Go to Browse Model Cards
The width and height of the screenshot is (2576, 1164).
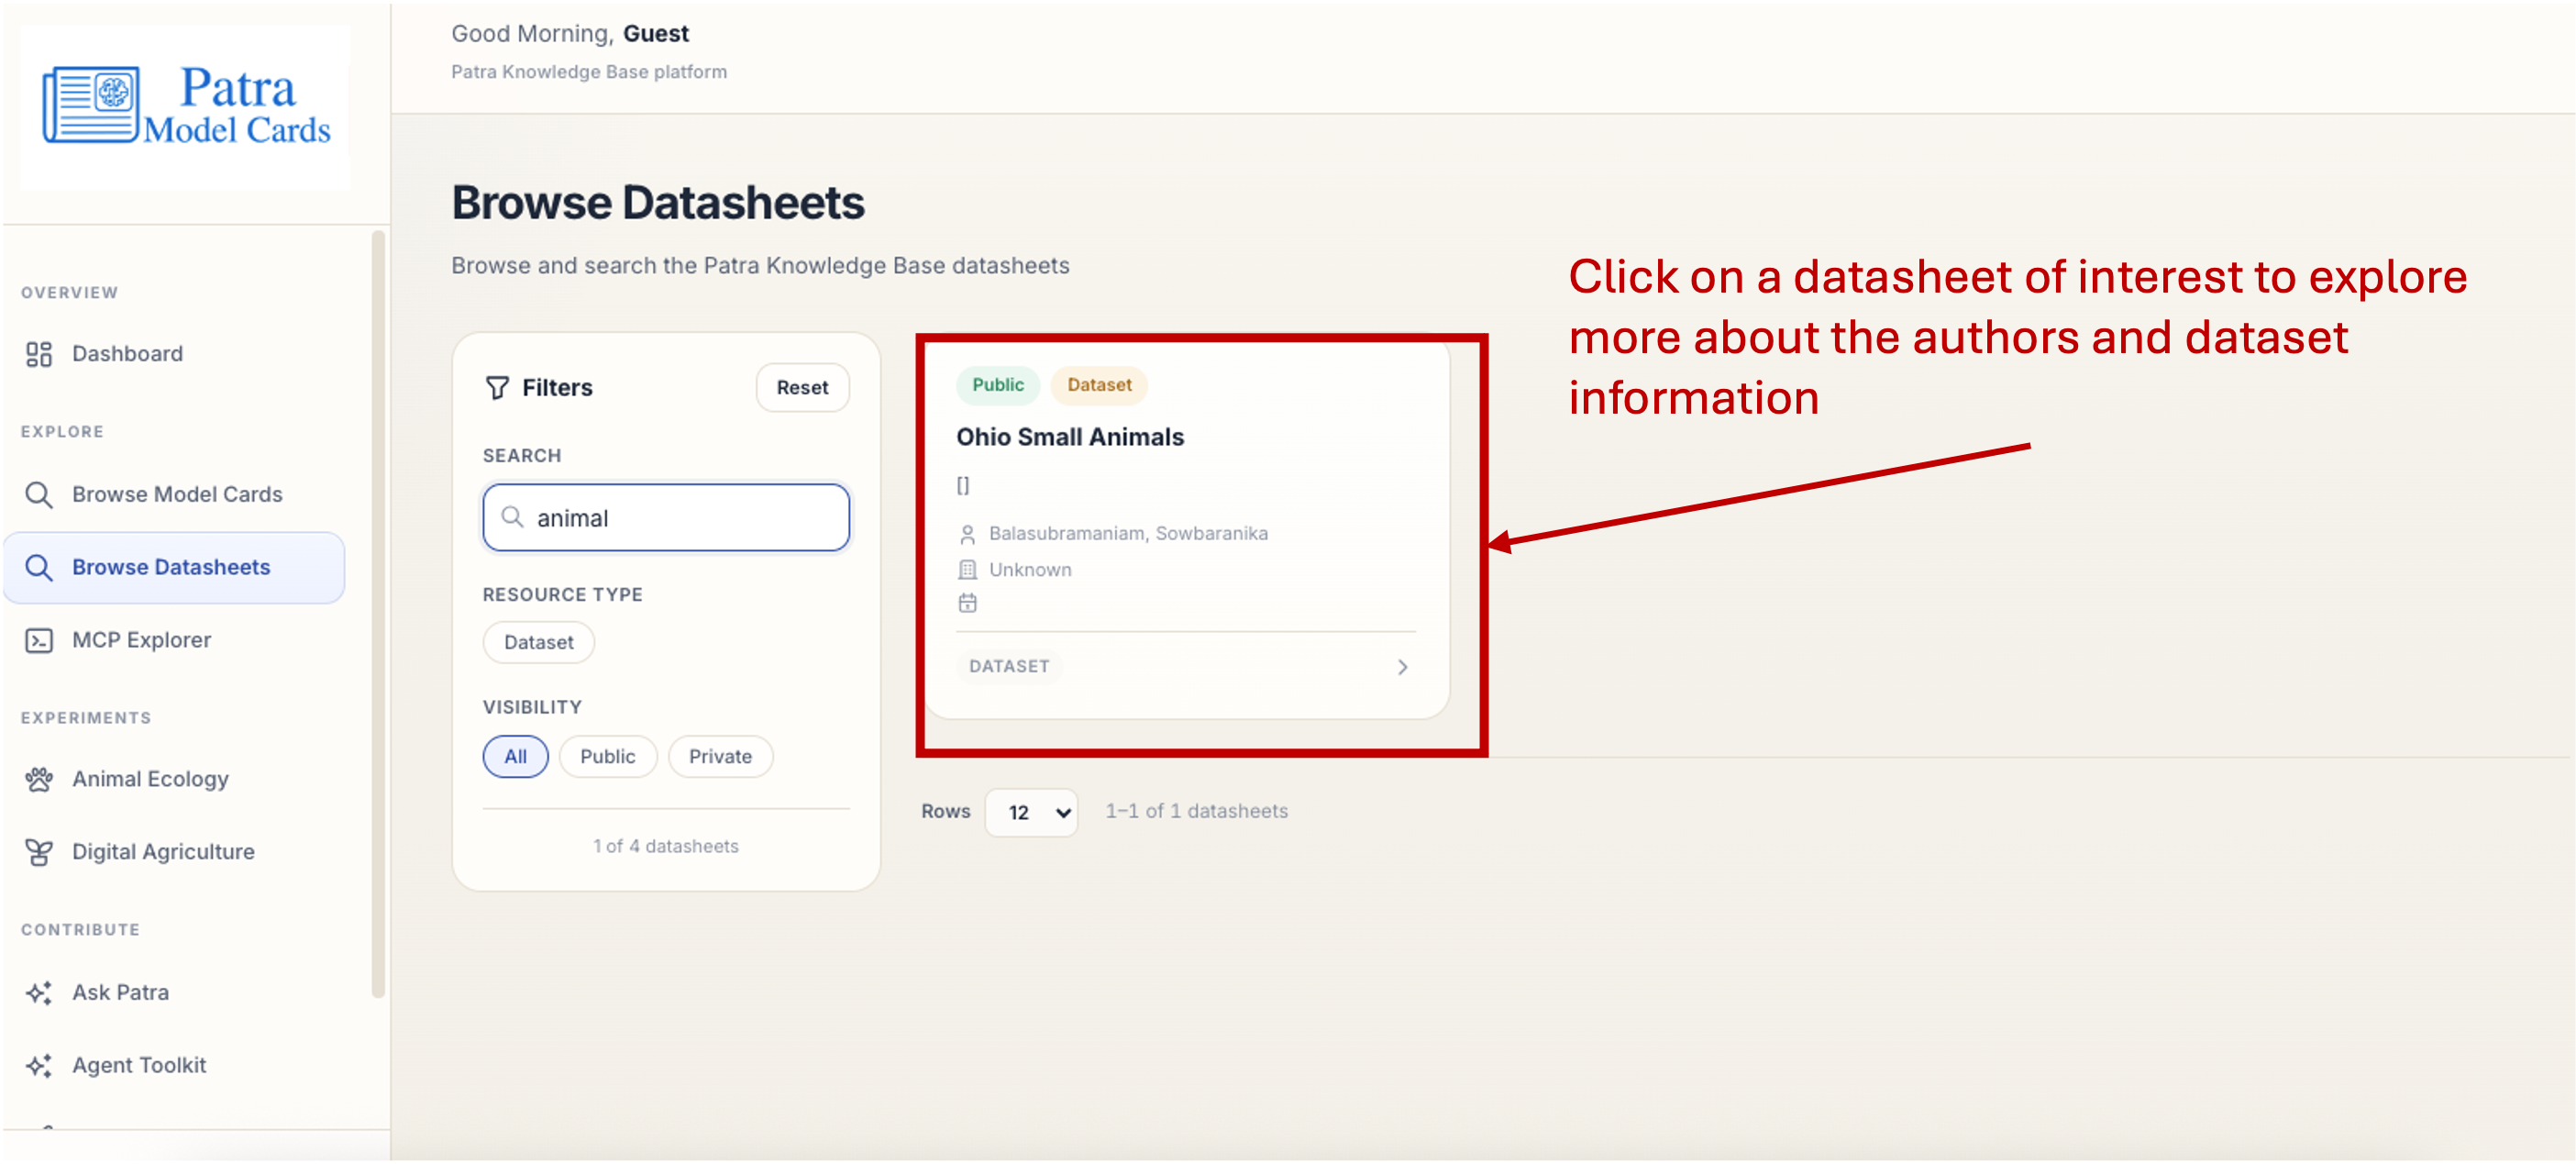(177, 495)
